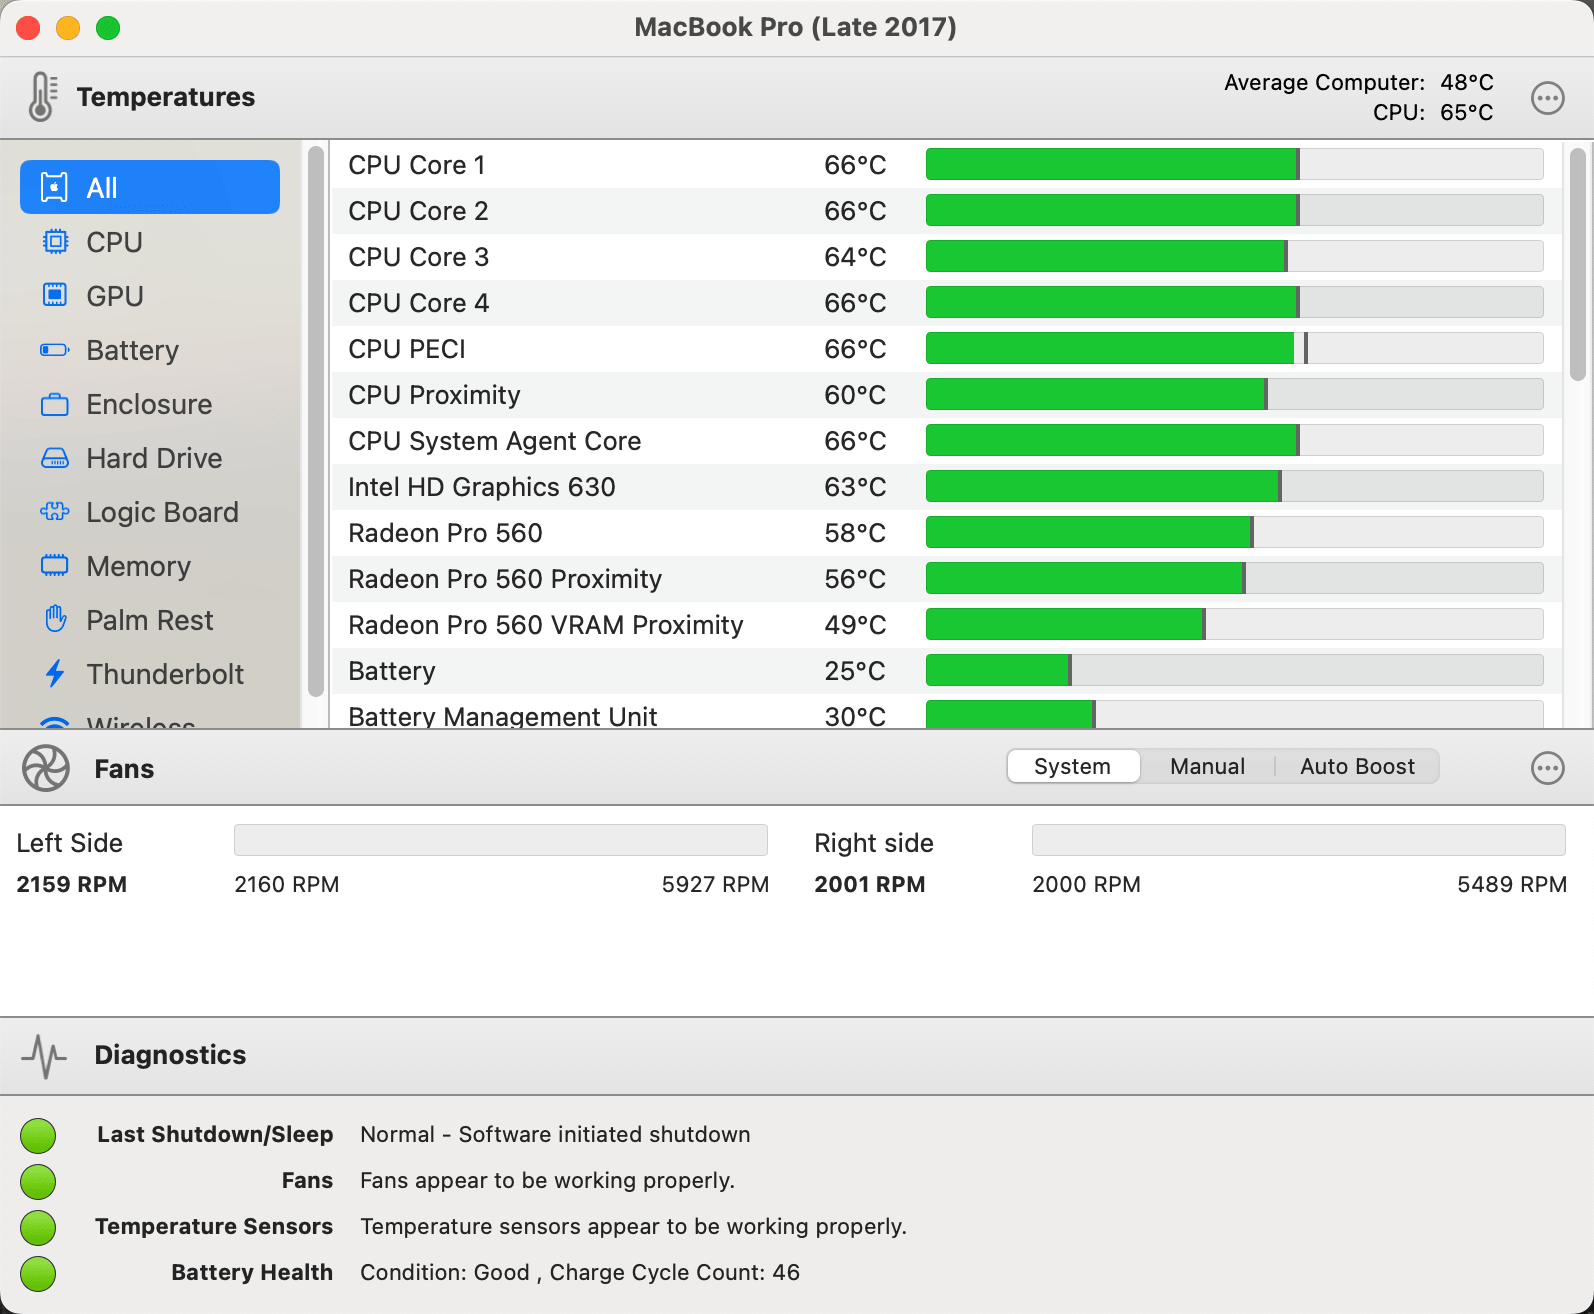Enable Auto Boost fan mode
The image size is (1594, 1314).
click(x=1357, y=767)
